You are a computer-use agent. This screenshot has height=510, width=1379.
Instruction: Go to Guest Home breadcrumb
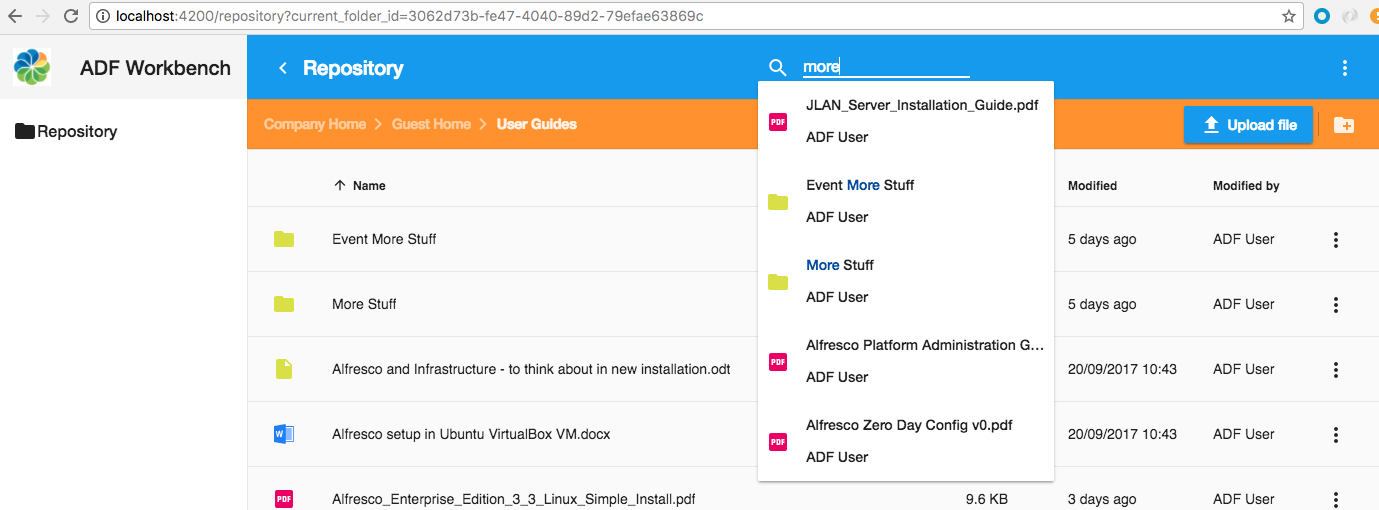[431, 124]
